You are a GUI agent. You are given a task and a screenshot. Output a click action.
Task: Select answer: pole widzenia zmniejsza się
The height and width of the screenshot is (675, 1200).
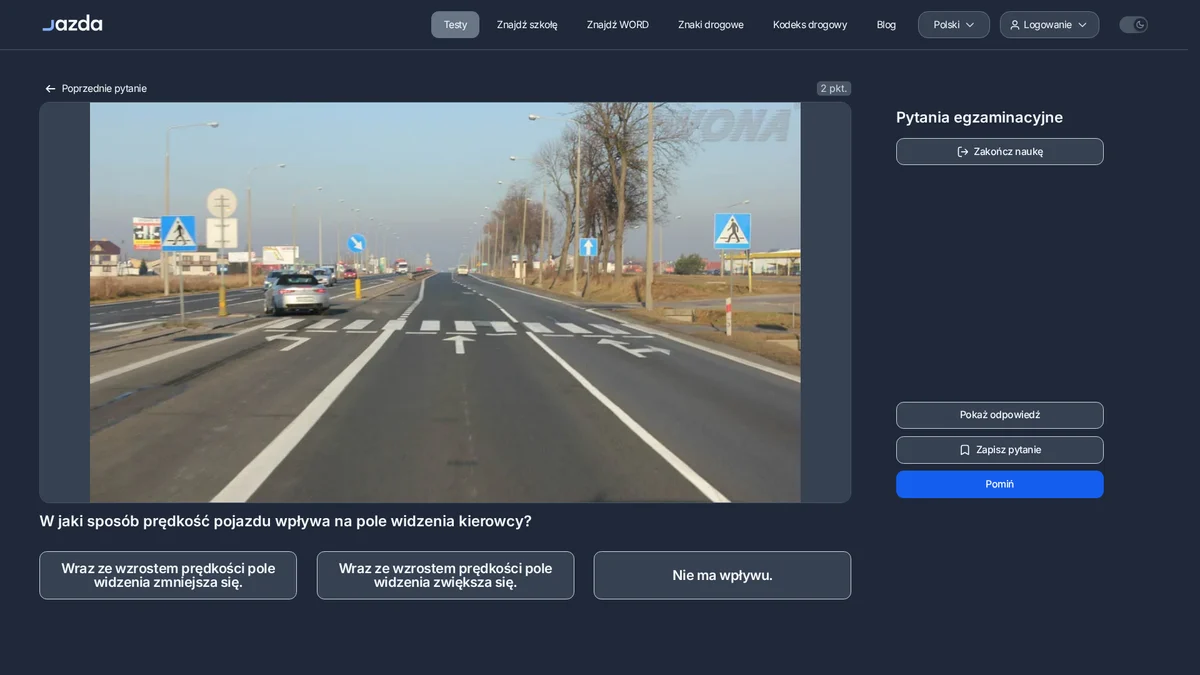[x=168, y=575]
